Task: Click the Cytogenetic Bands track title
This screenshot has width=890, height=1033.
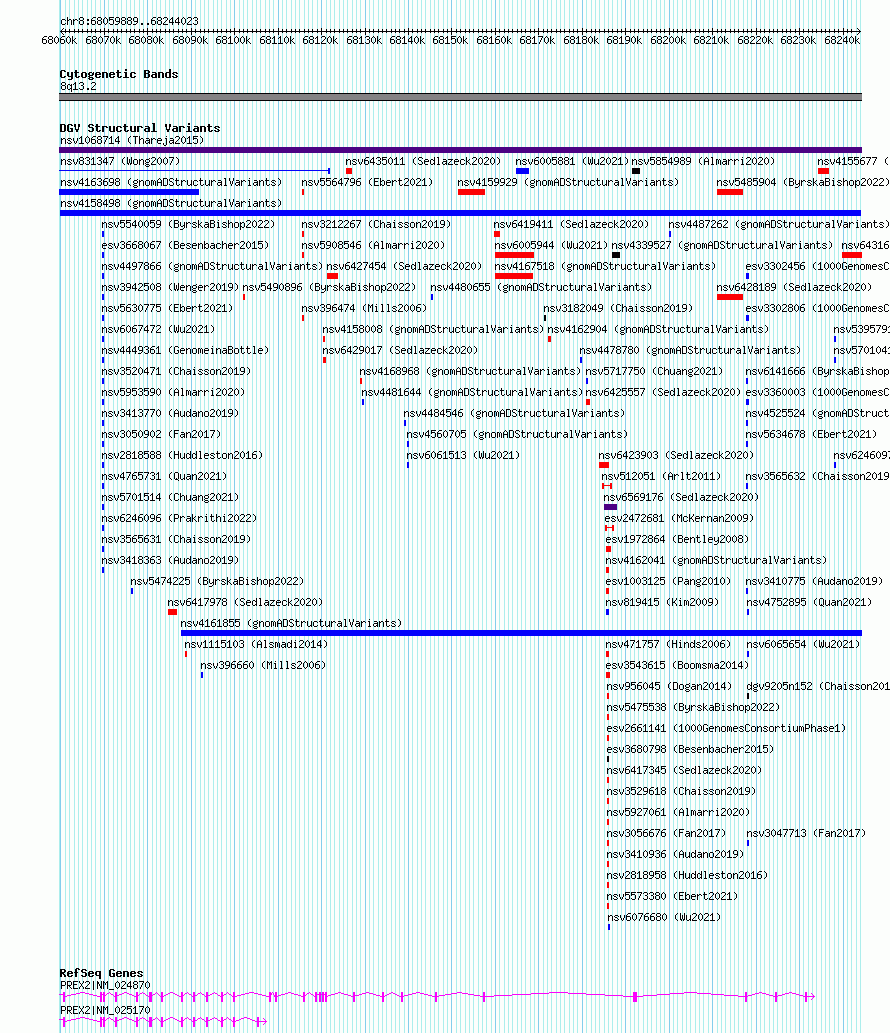Action: pyautogui.click(x=119, y=74)
